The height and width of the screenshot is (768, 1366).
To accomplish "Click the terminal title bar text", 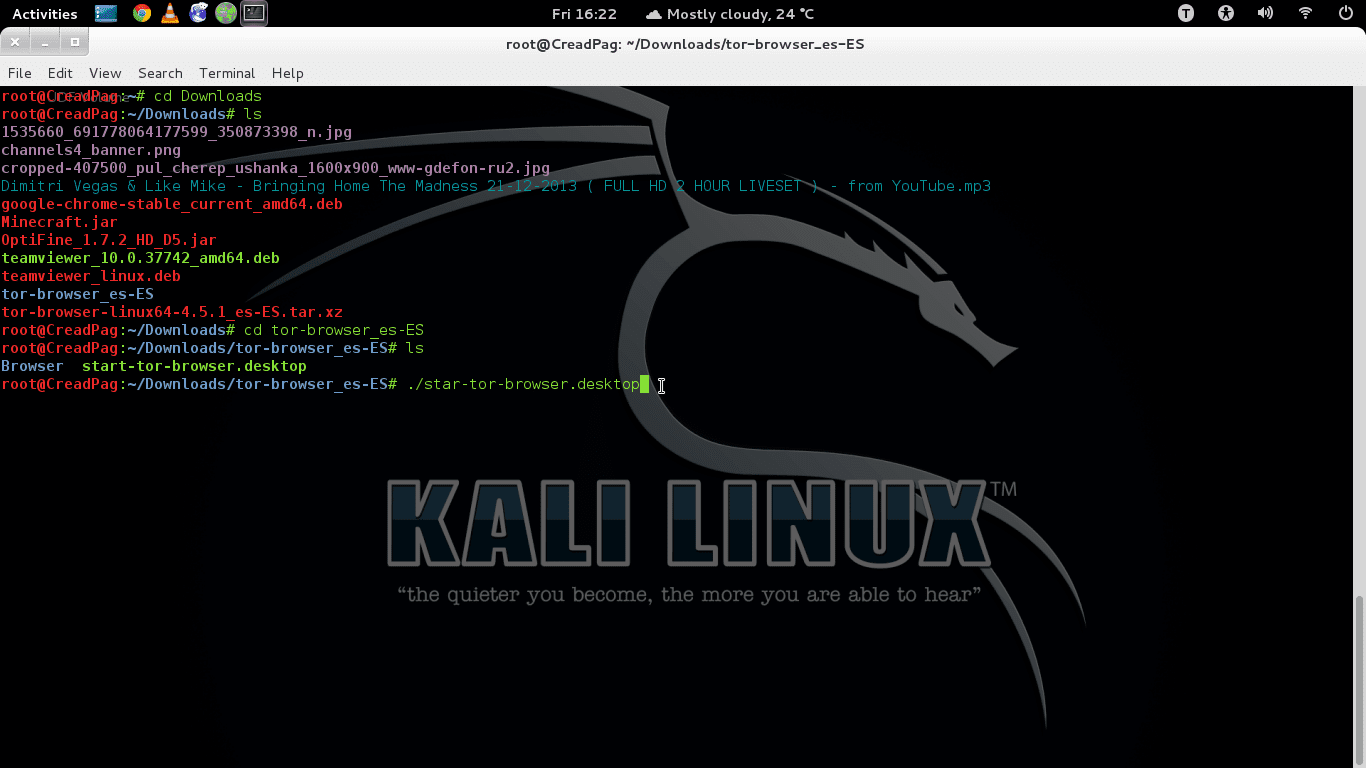I will pos(685,44).
